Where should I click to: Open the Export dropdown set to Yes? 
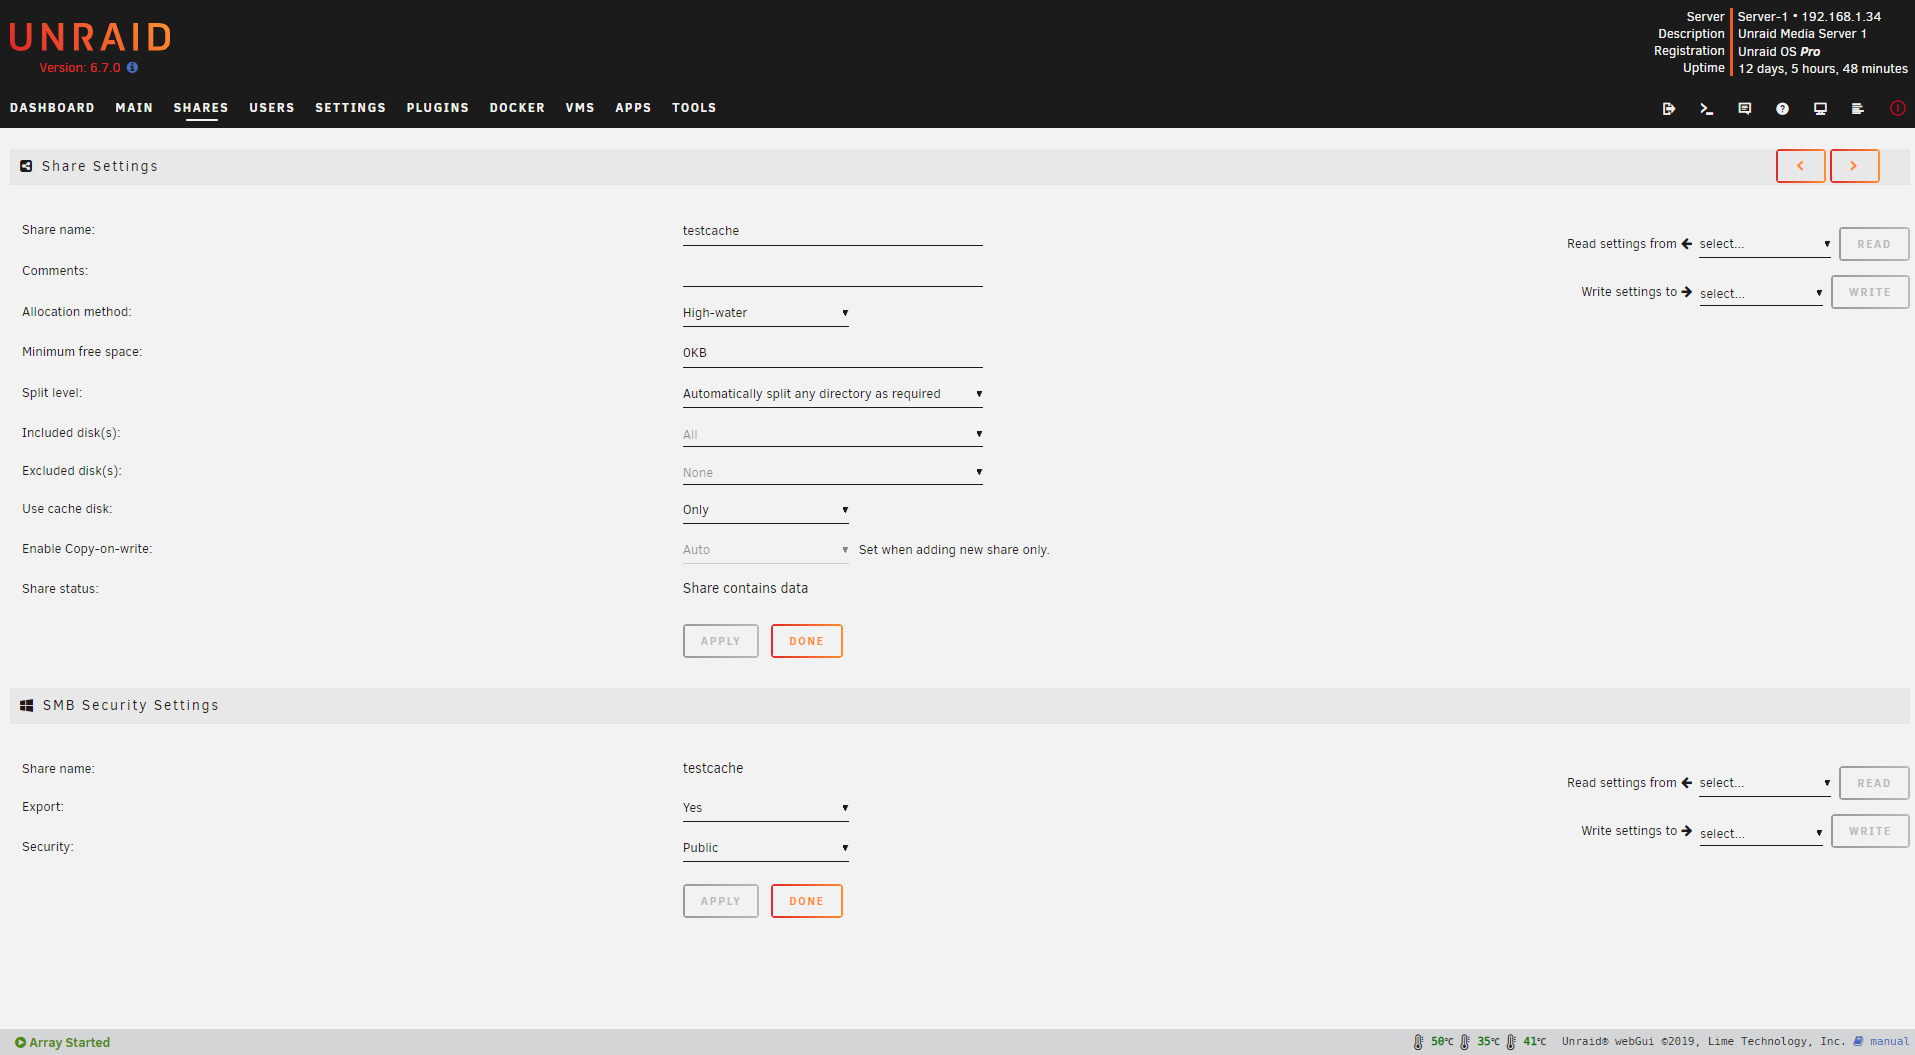click(765, 807)
